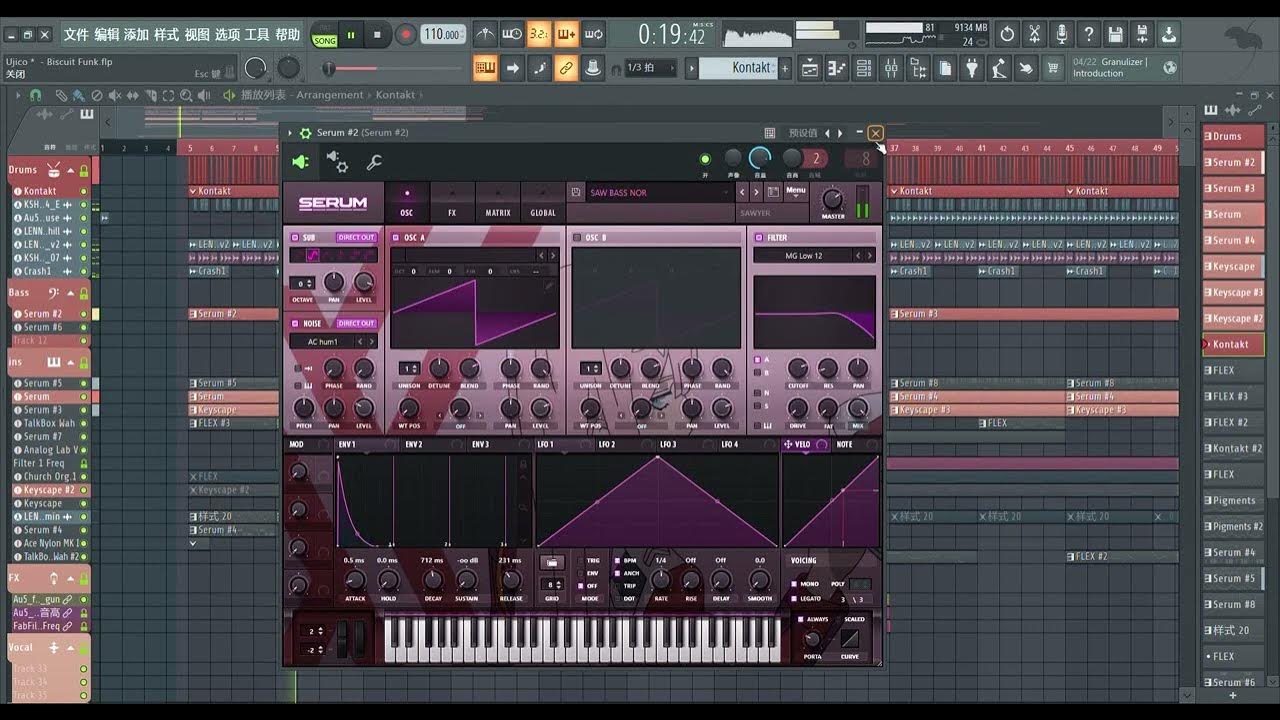The image size is (1280, 720).
Task: Stop playback with the square stop button
Action: (x=377, y=35)
